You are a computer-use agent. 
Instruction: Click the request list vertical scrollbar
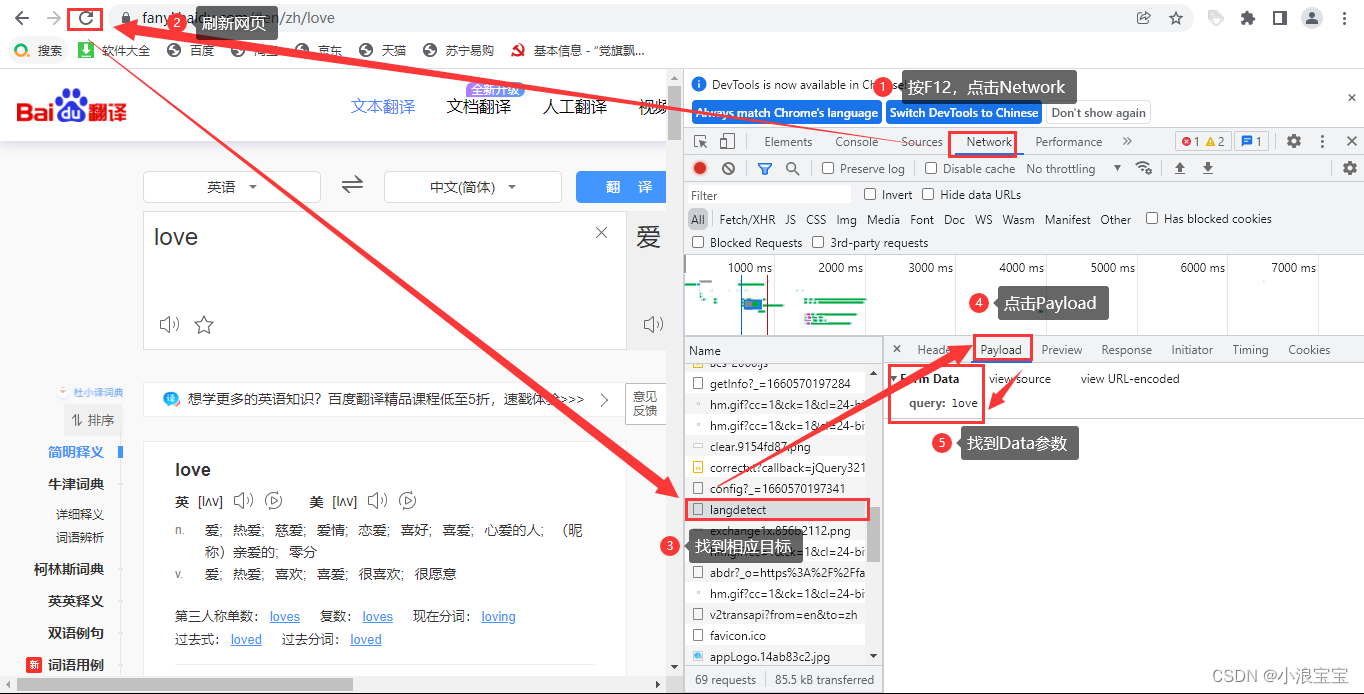[874, 534]
